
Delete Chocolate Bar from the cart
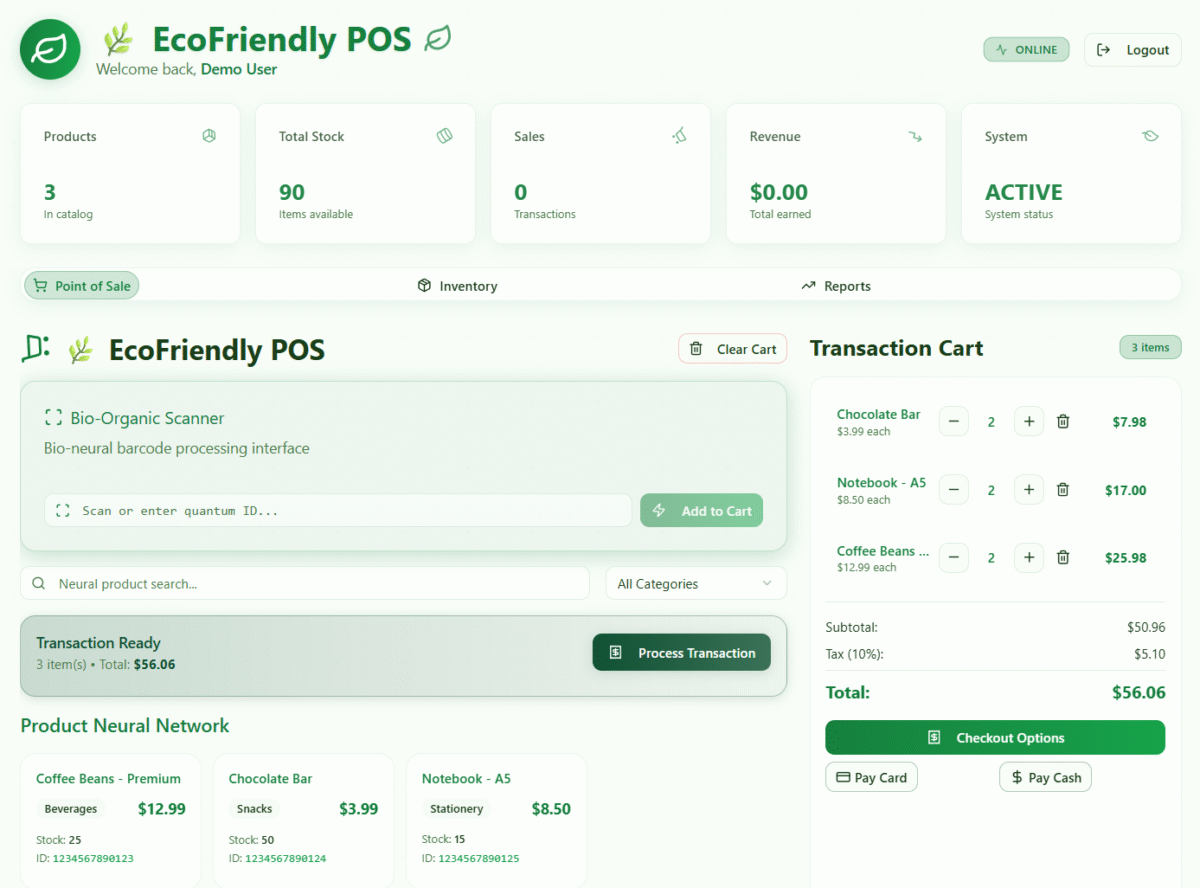1063,422
